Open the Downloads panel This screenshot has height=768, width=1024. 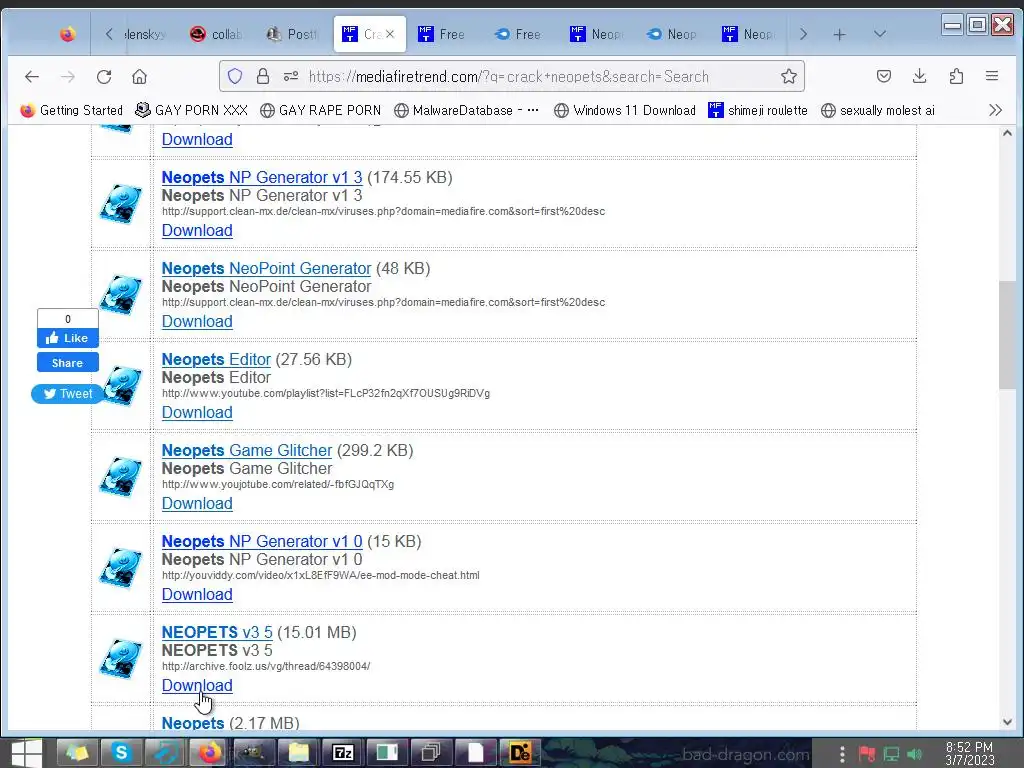tap(920, 76)
